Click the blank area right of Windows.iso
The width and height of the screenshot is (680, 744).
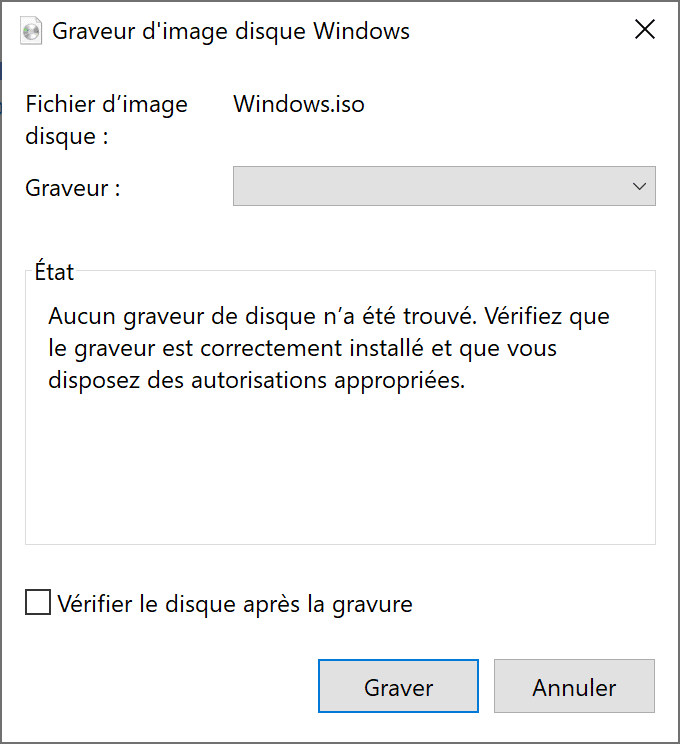pos(510,104)
